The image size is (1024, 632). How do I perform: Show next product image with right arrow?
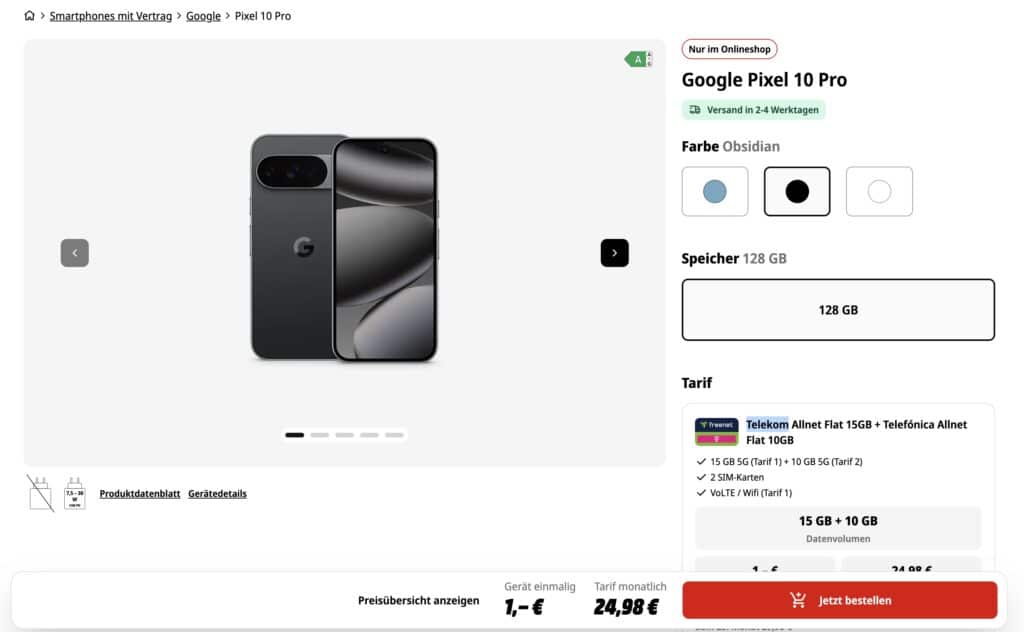point(615,253)
